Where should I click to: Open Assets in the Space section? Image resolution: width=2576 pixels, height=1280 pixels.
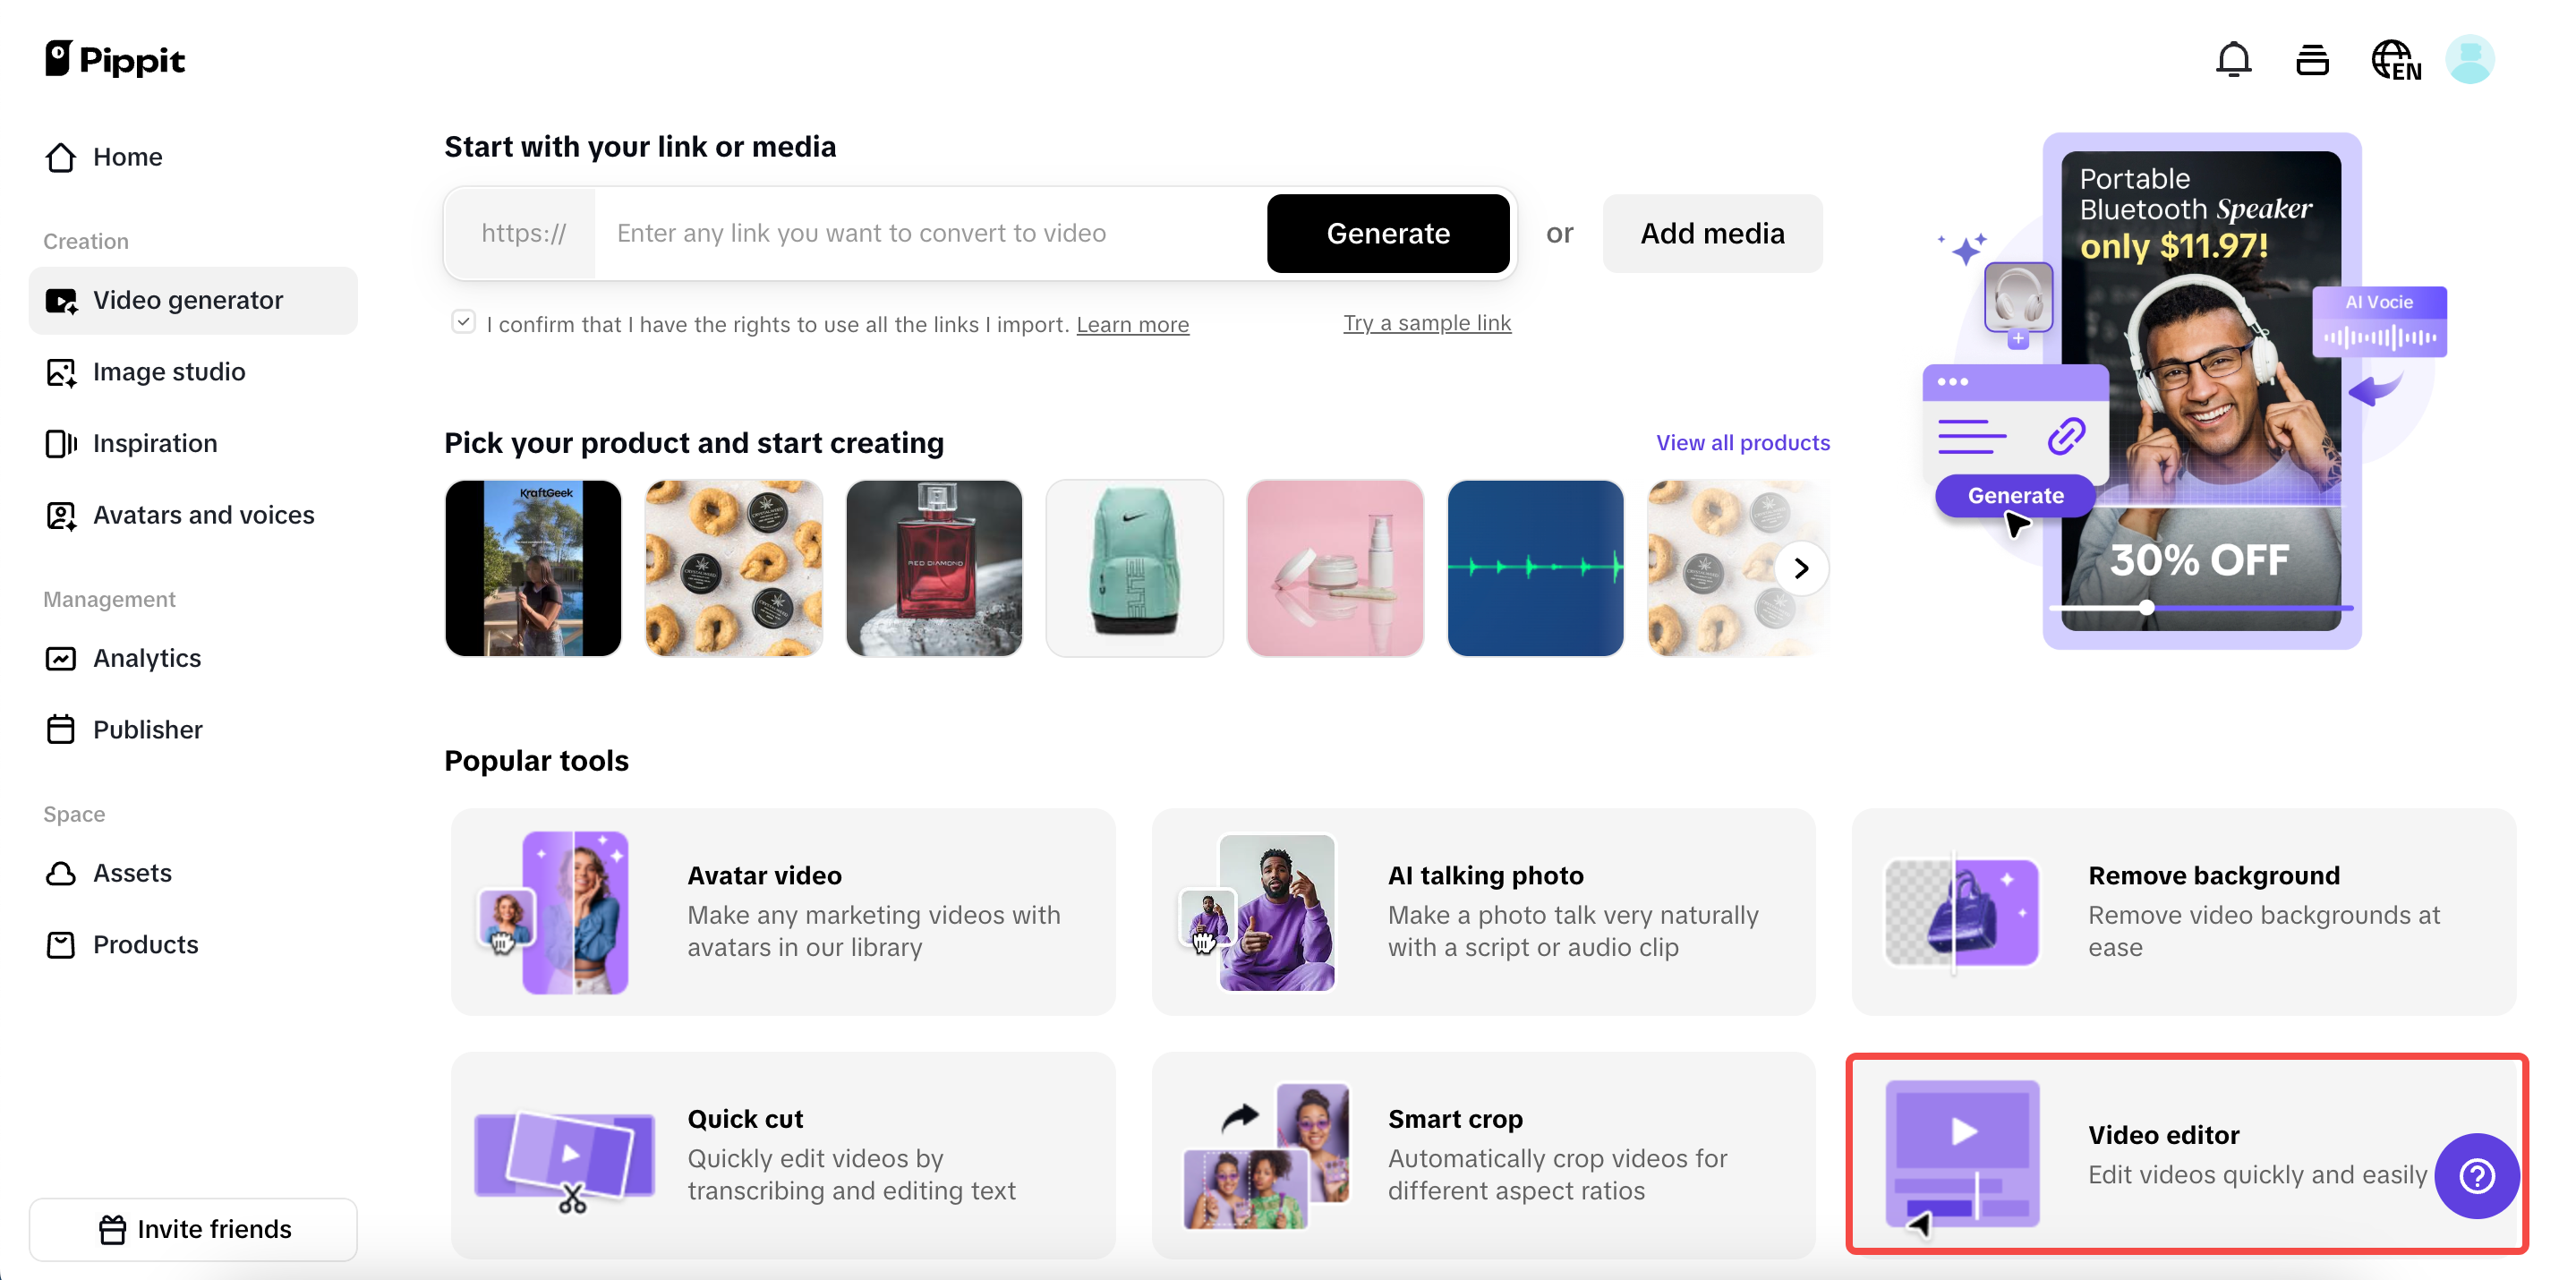coord(132,872)
